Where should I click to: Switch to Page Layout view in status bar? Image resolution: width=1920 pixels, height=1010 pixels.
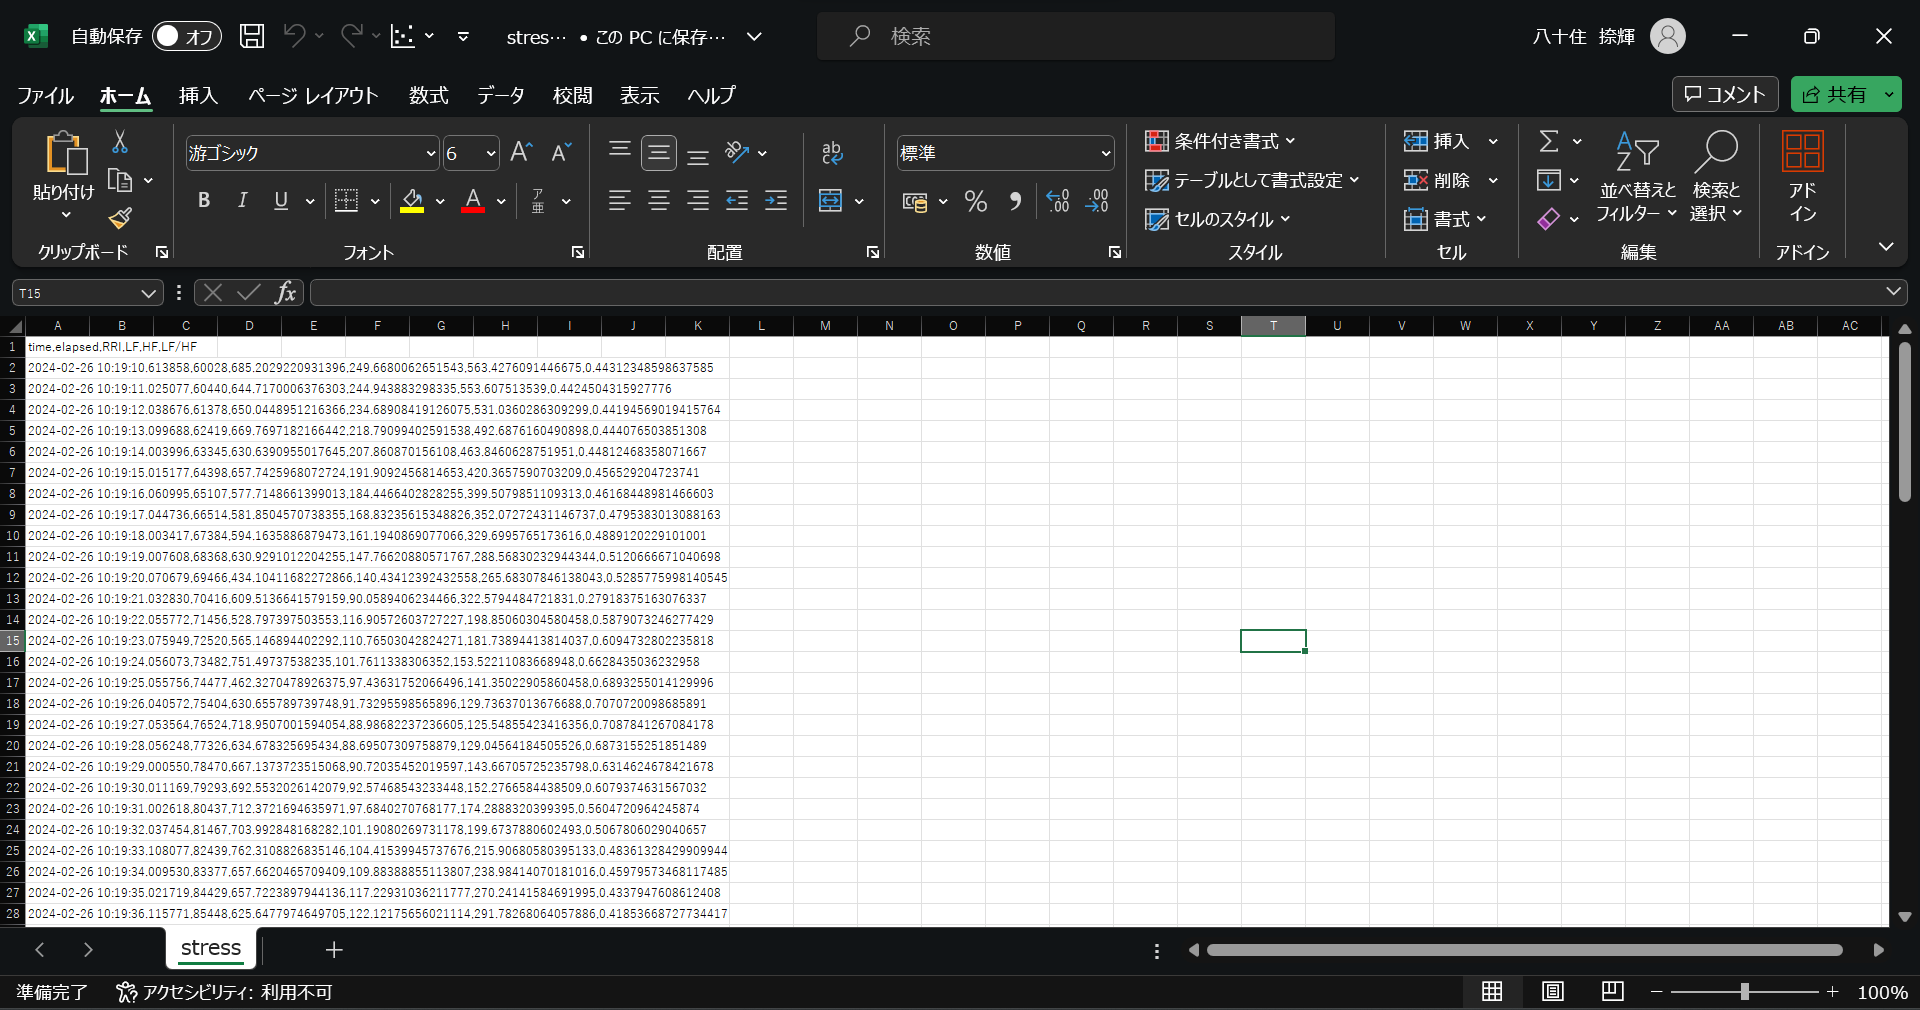click(x=1552, y=991)
